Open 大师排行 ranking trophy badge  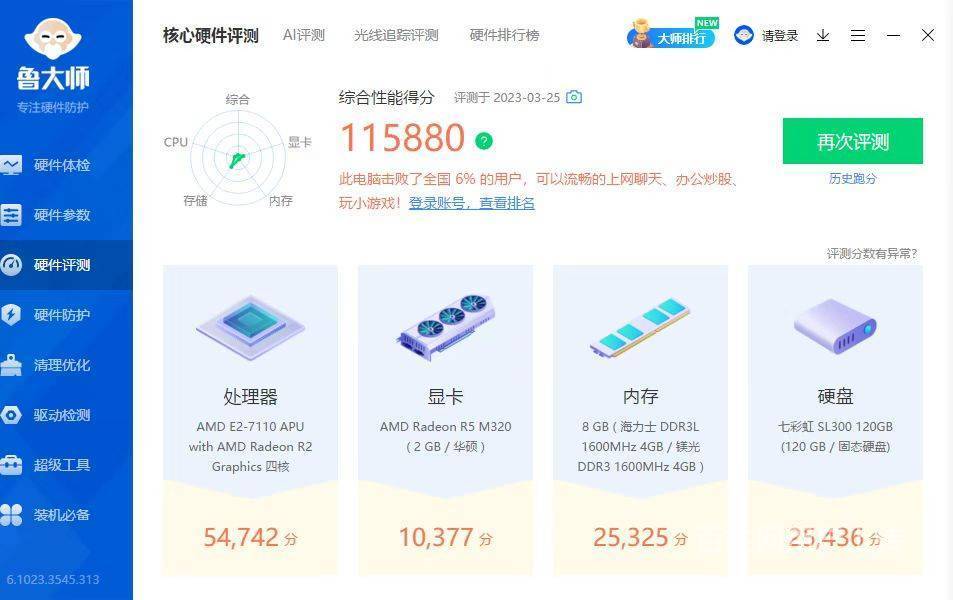[x=672, y=34]
